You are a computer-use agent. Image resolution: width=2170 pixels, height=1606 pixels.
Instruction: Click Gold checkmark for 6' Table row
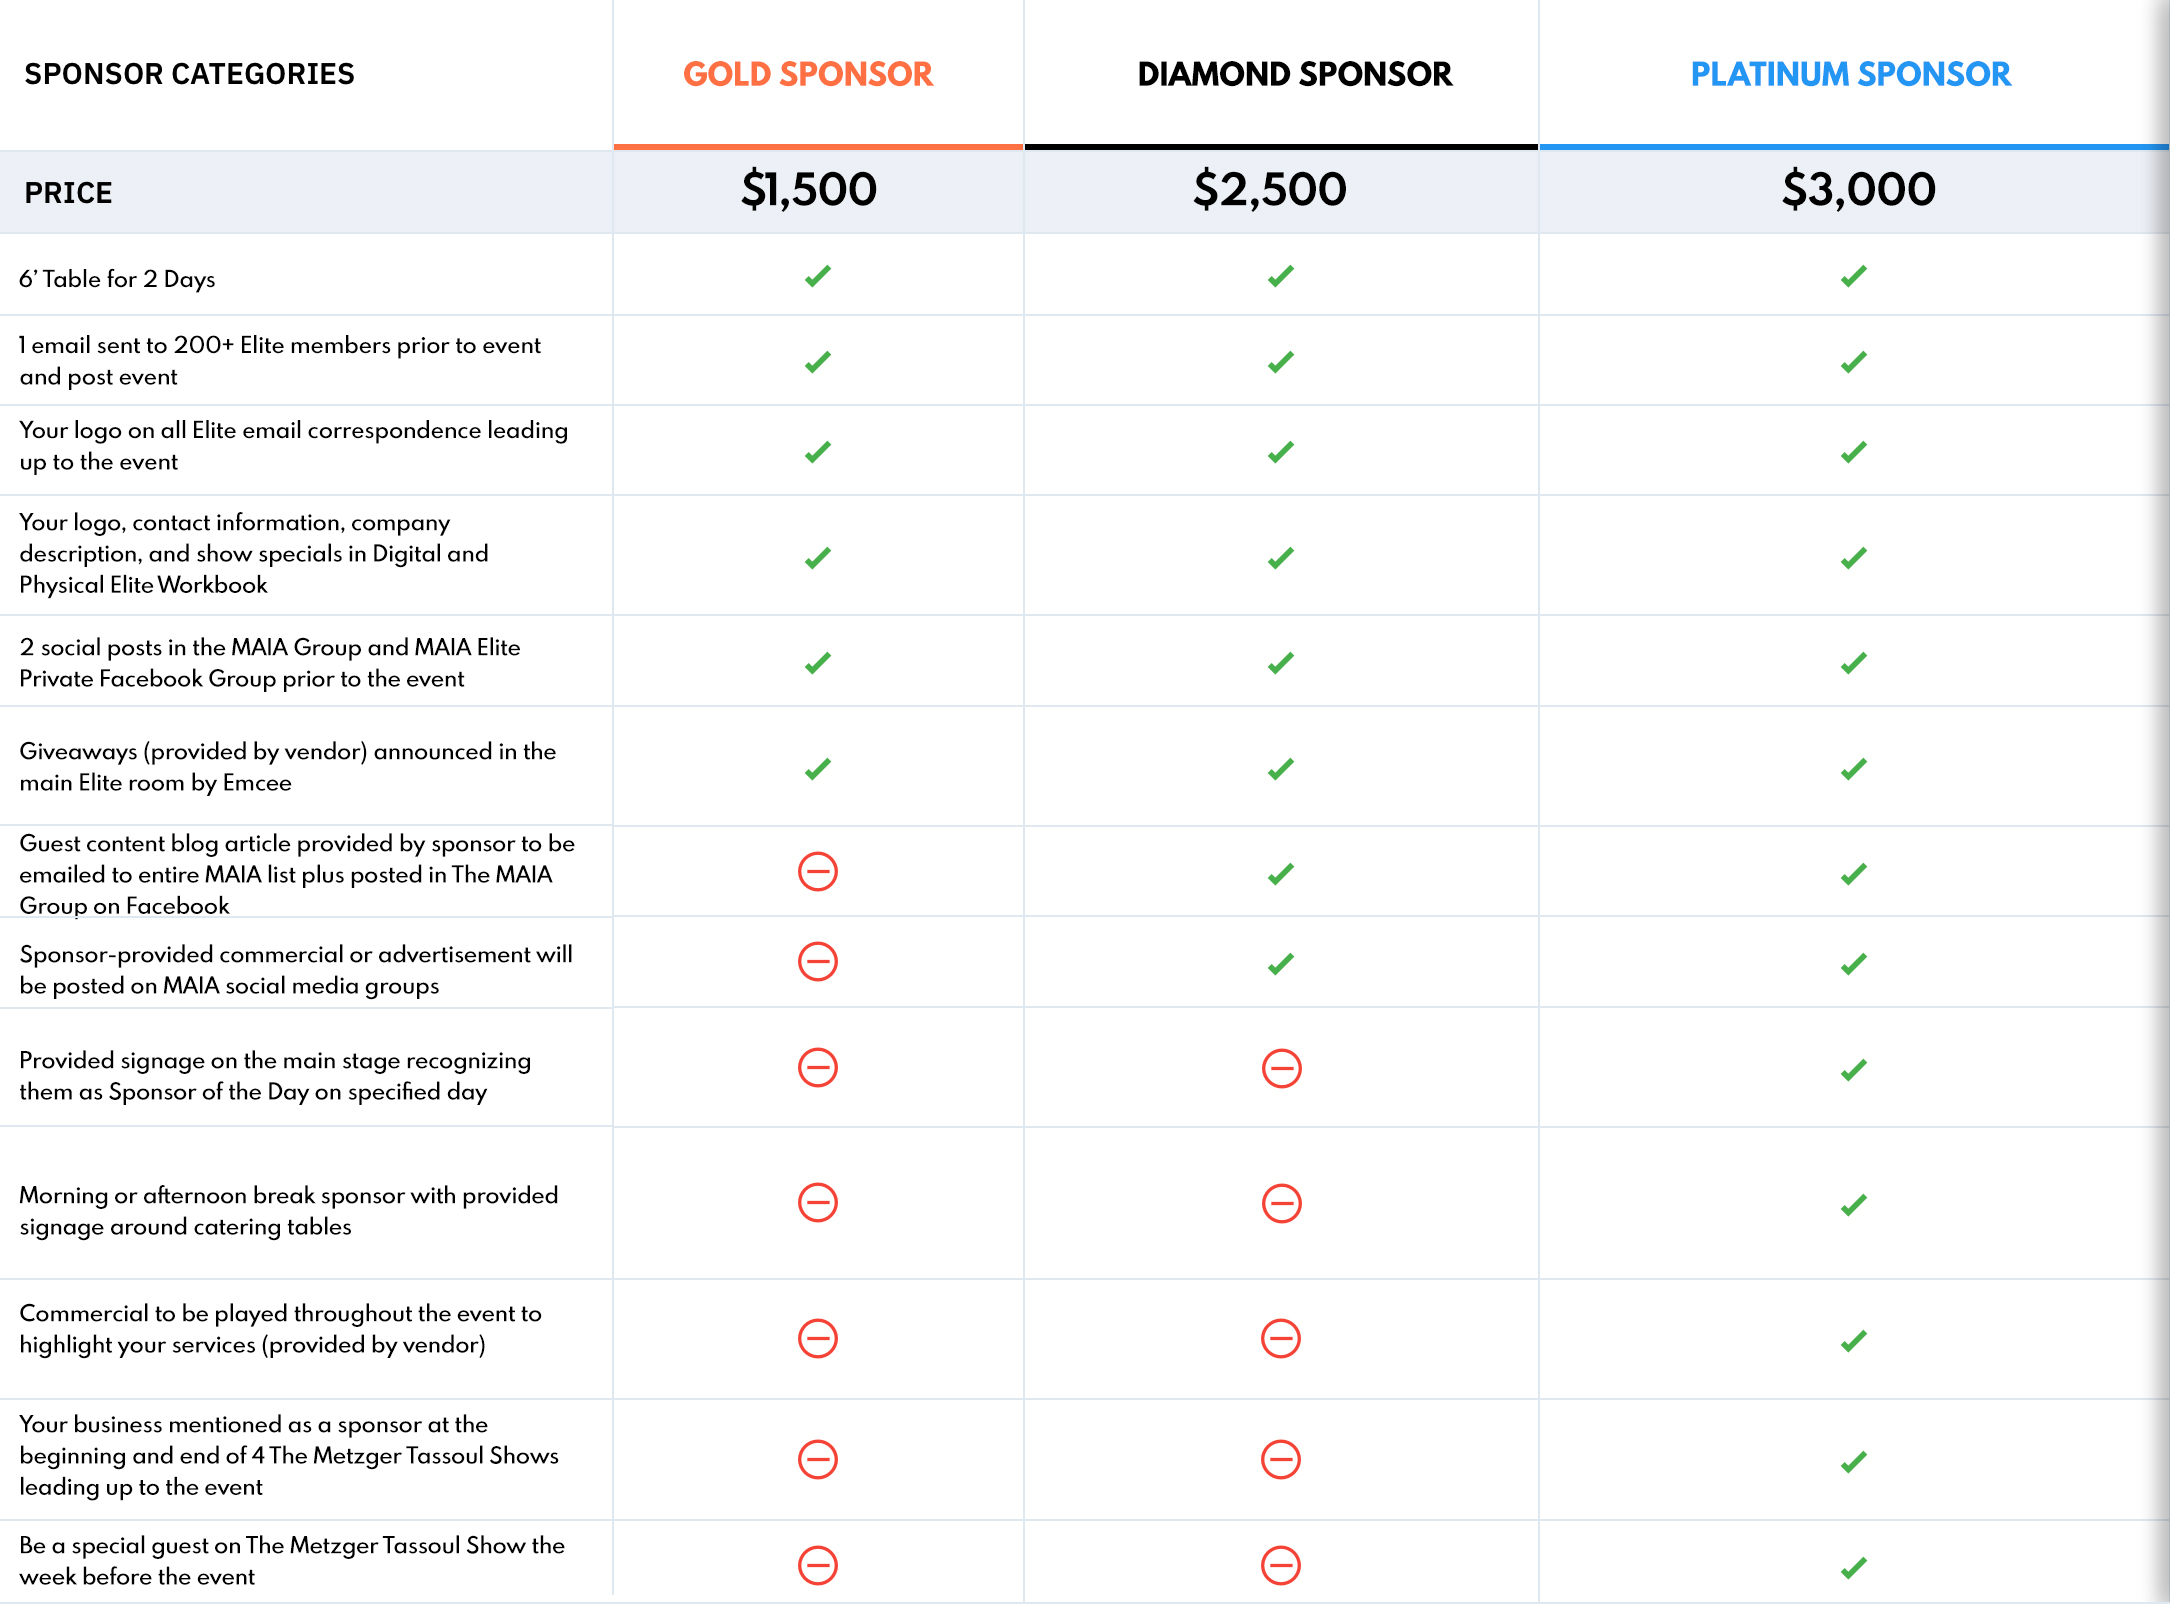[x=818, y=276]
